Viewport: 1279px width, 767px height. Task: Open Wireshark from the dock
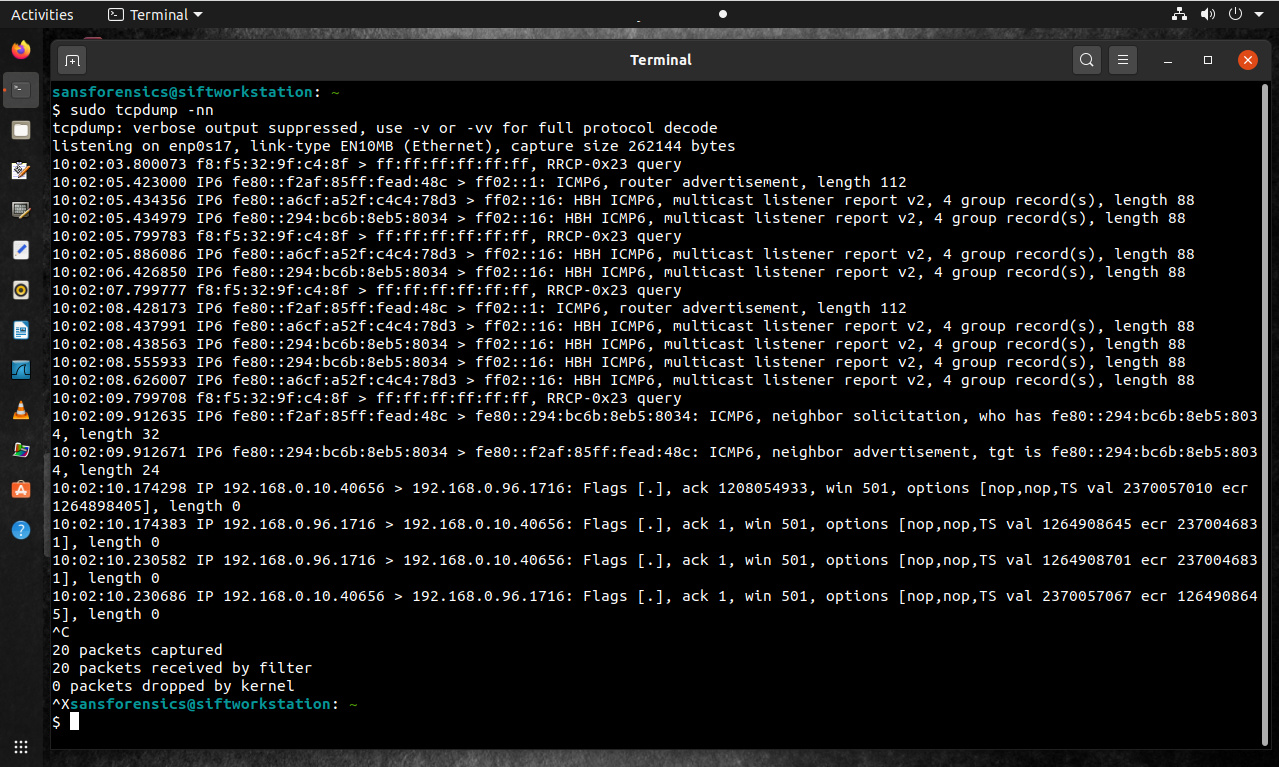click(21, 370)
